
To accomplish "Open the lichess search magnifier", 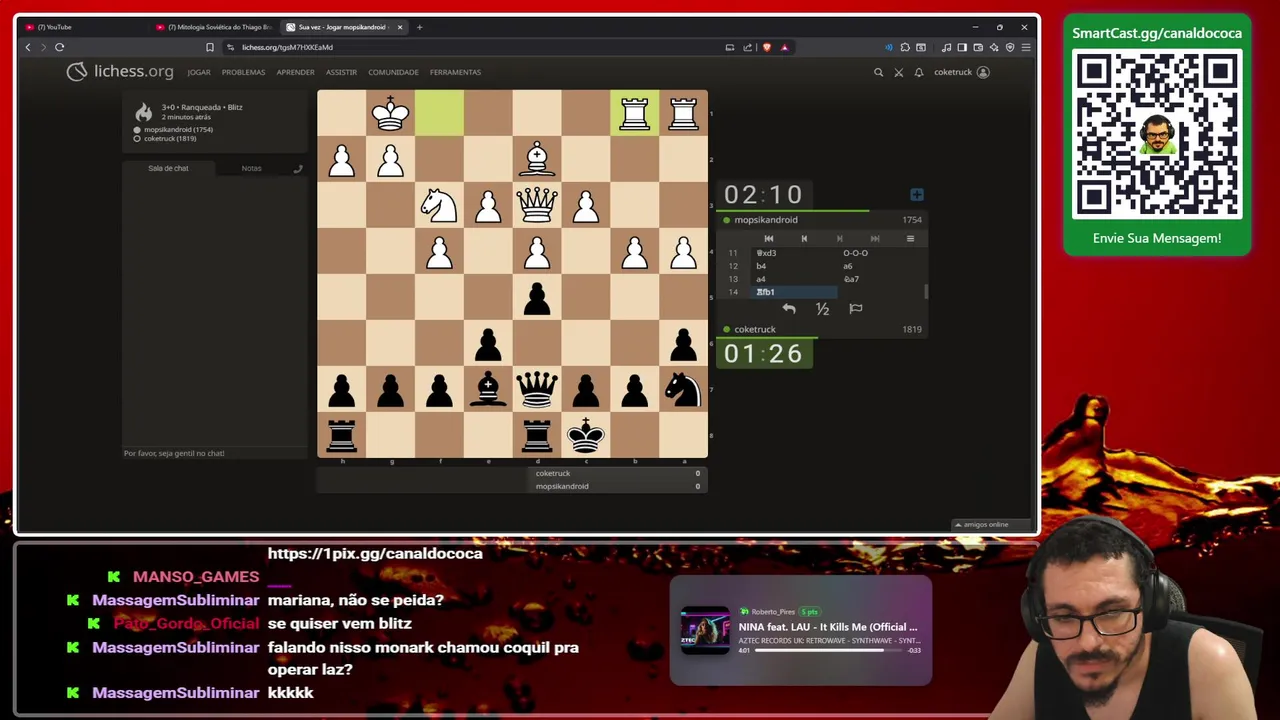I will pyautogui.click(x=878, y=72).
